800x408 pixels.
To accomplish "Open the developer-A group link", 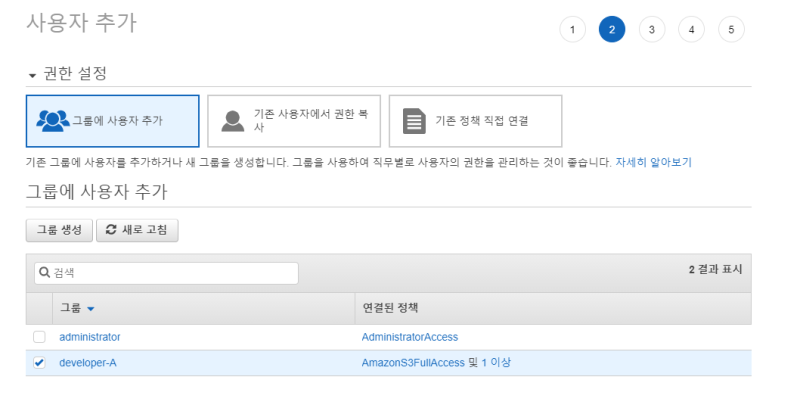I will click(88, 363).
